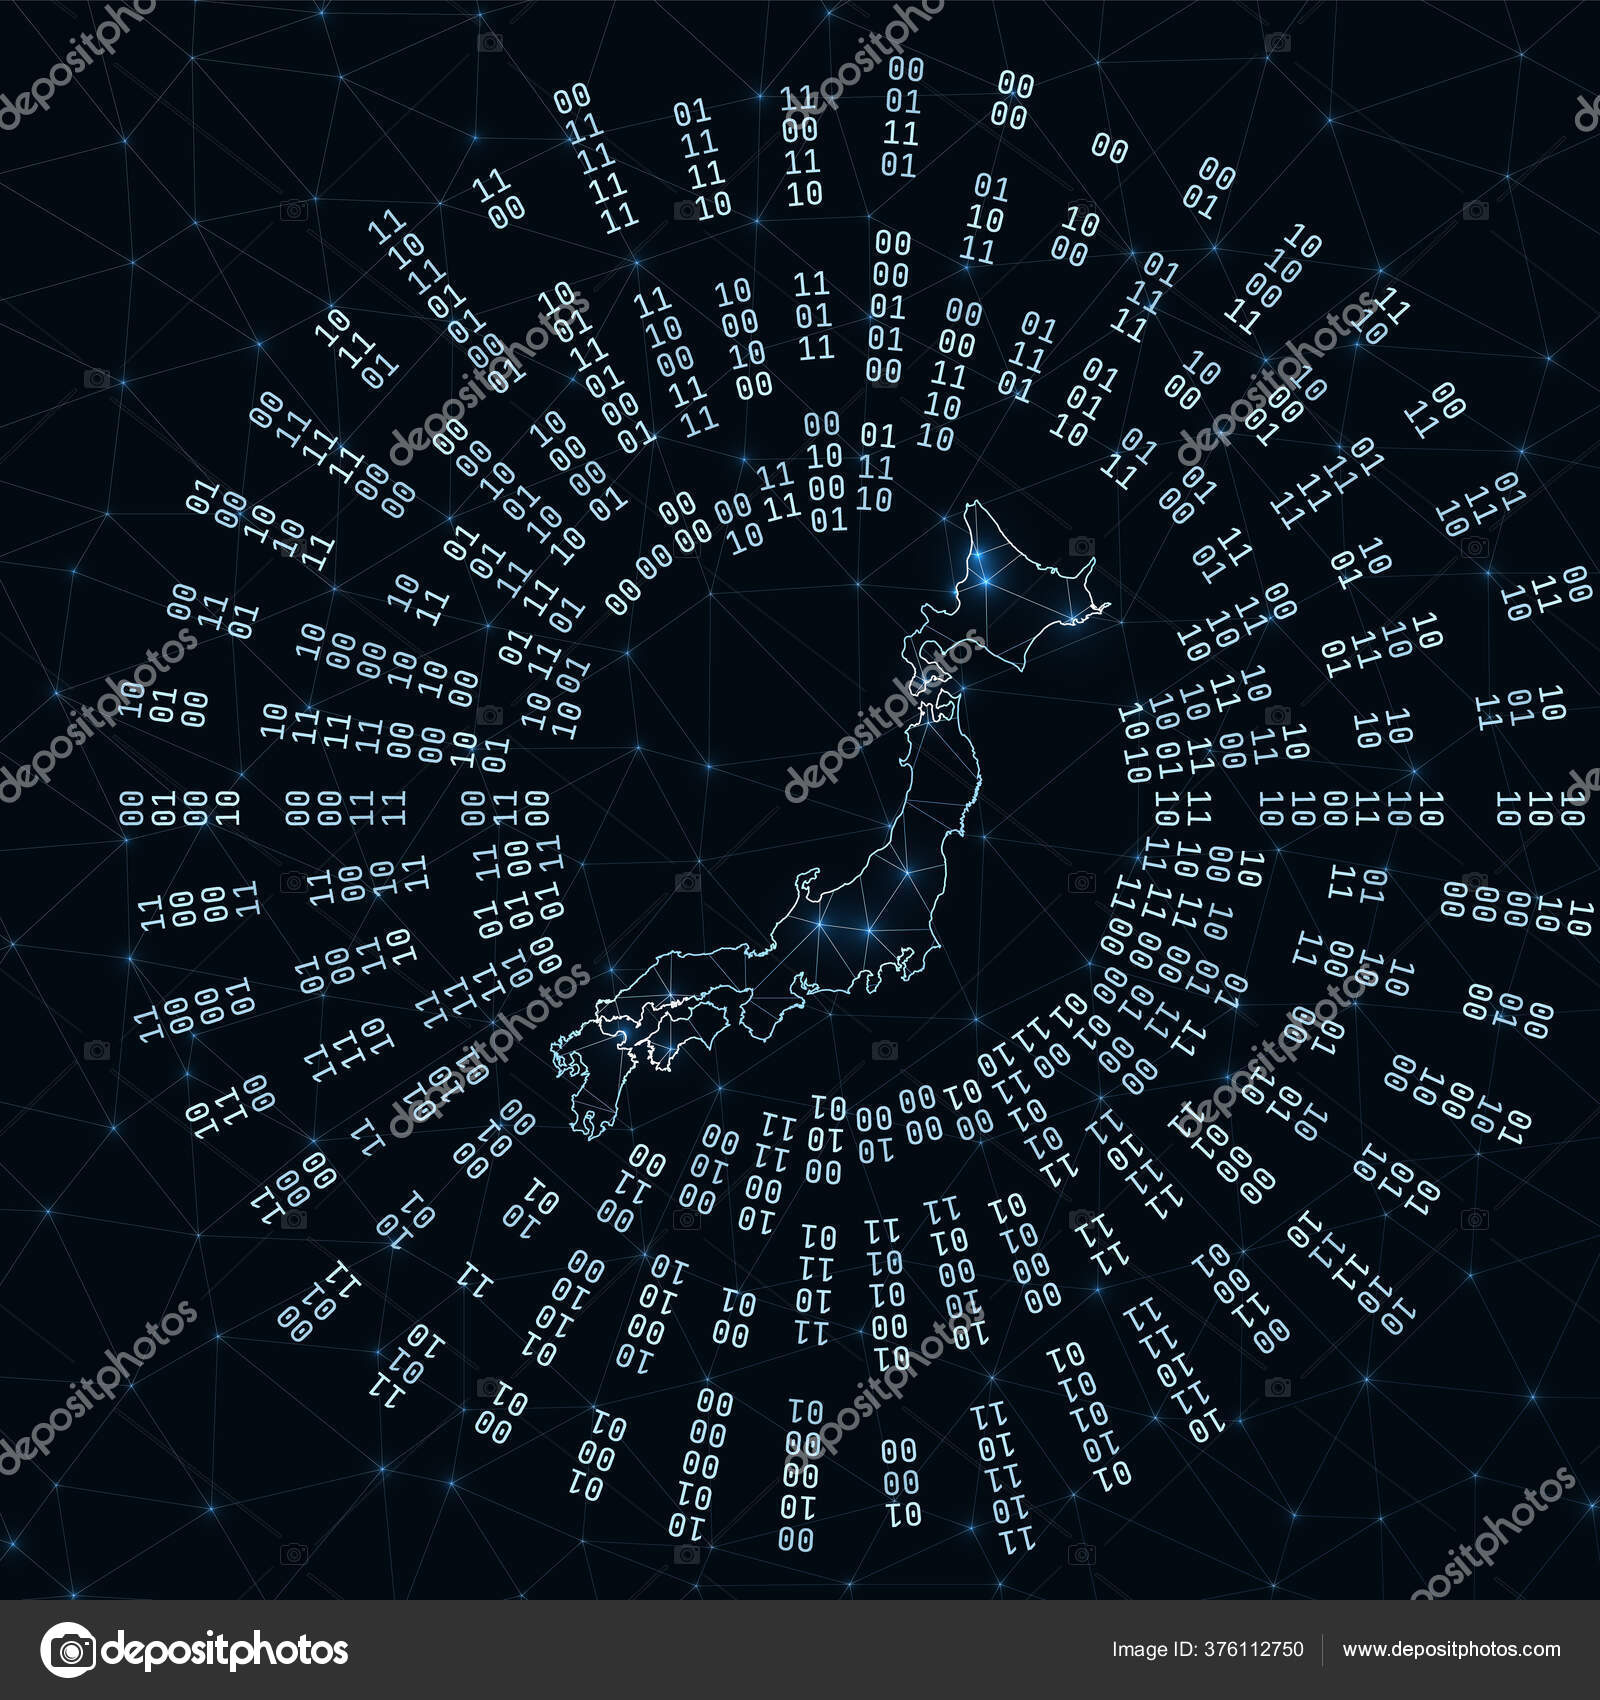Select the Hokkaido island outline
This screenshot has width=1600, height=1700.
[x=1020, y=570]
